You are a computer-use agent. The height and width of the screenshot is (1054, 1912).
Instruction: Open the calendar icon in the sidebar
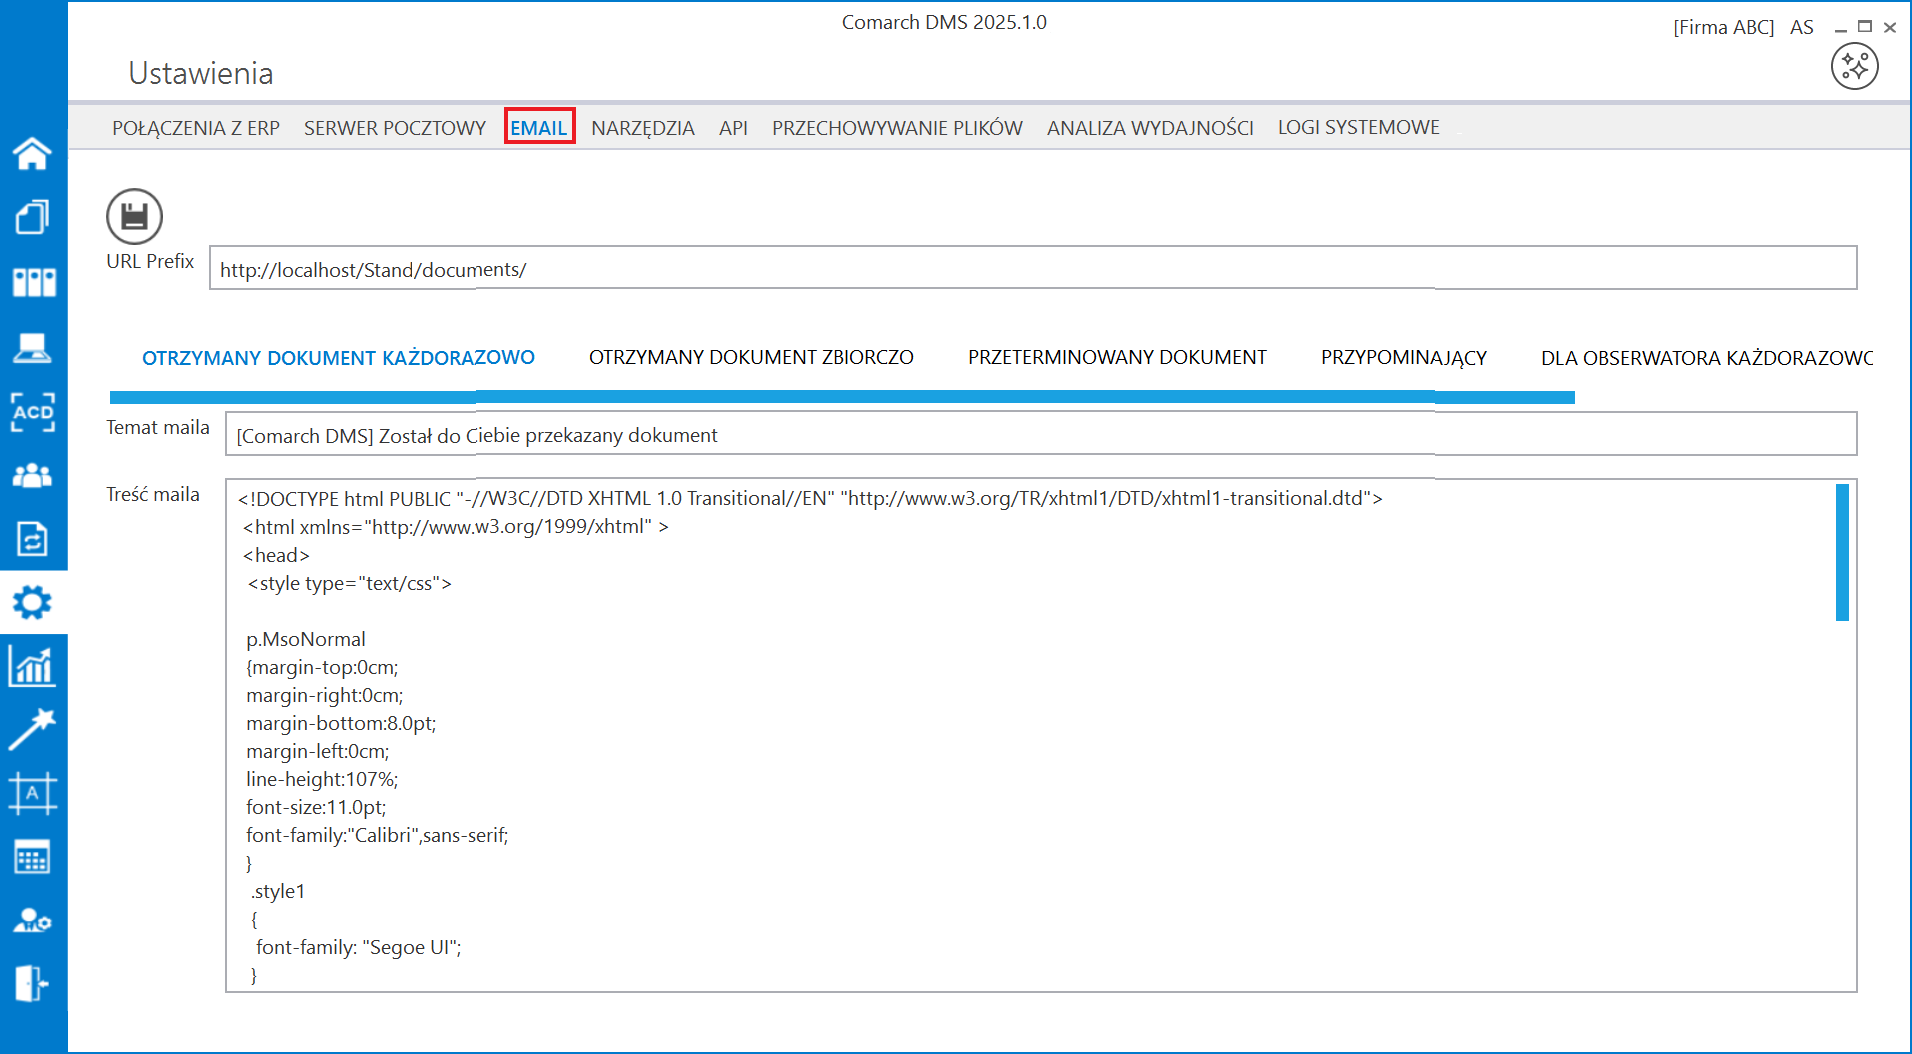click(32, 857)
